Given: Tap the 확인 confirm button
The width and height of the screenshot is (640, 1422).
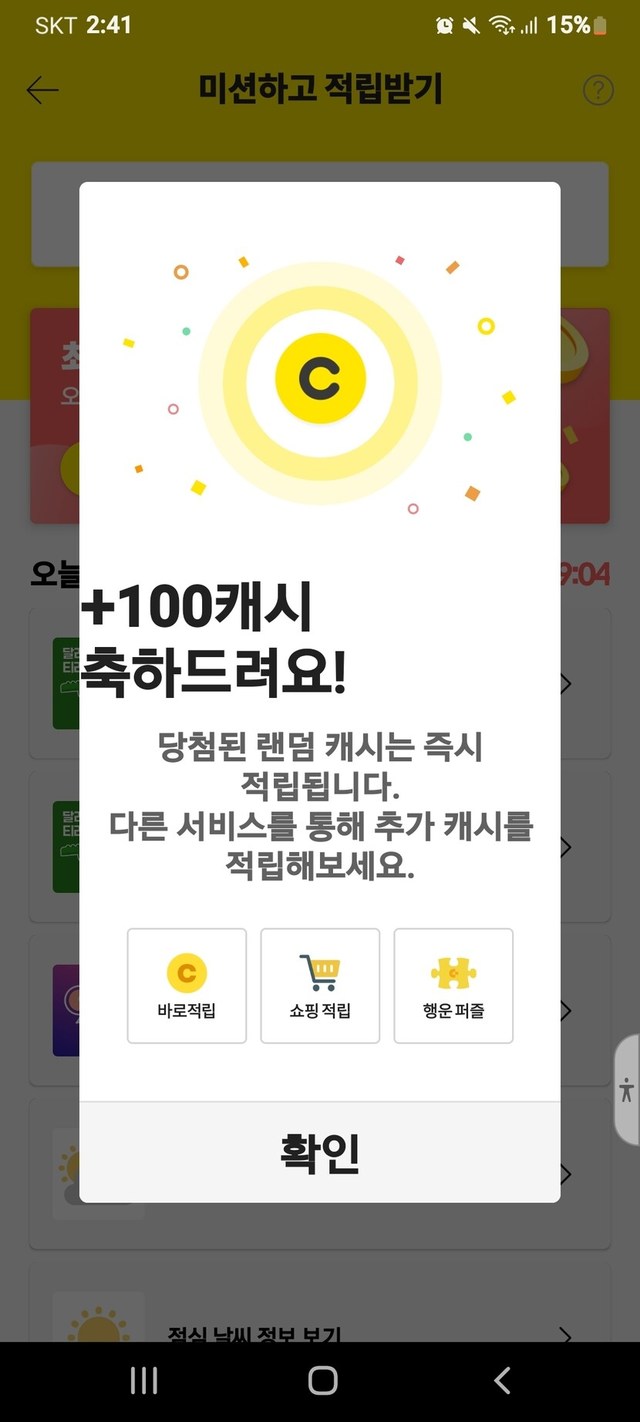Looking at the screenshot, I should [320, 1152].
